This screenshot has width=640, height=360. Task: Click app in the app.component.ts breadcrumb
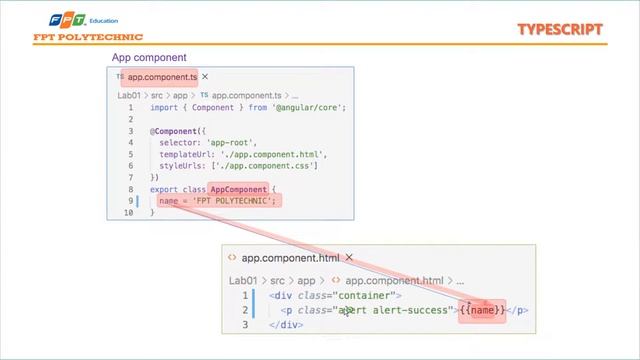(180, 96)
